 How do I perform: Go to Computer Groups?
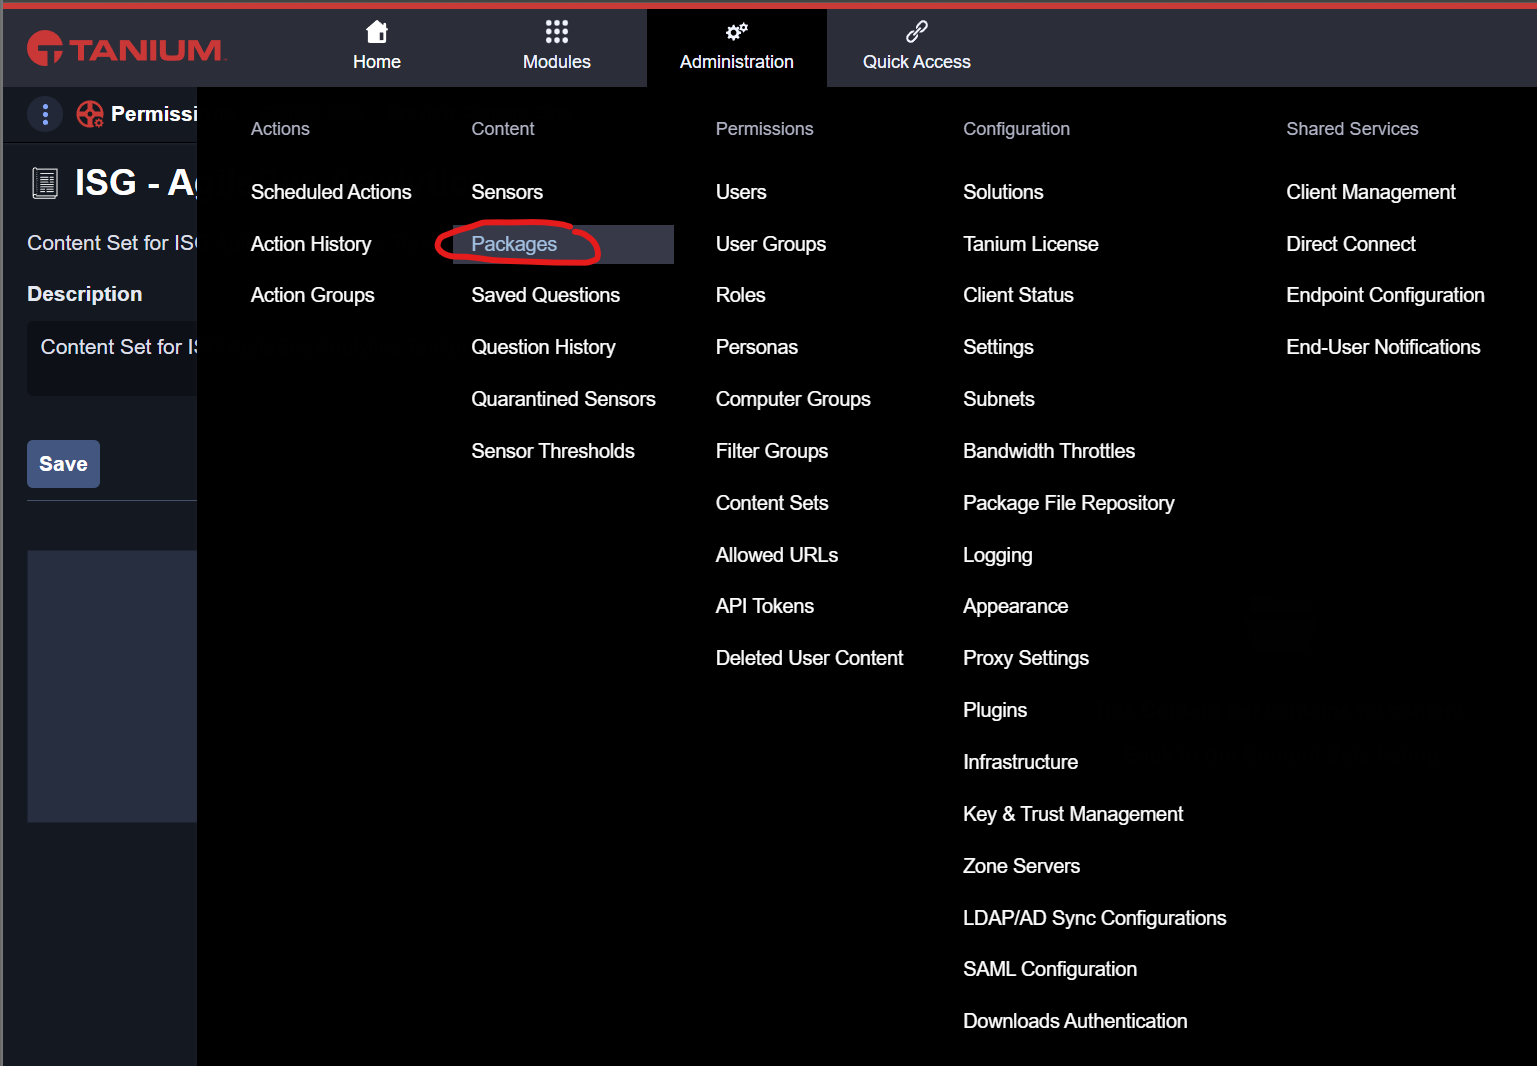tap(793, 399)
